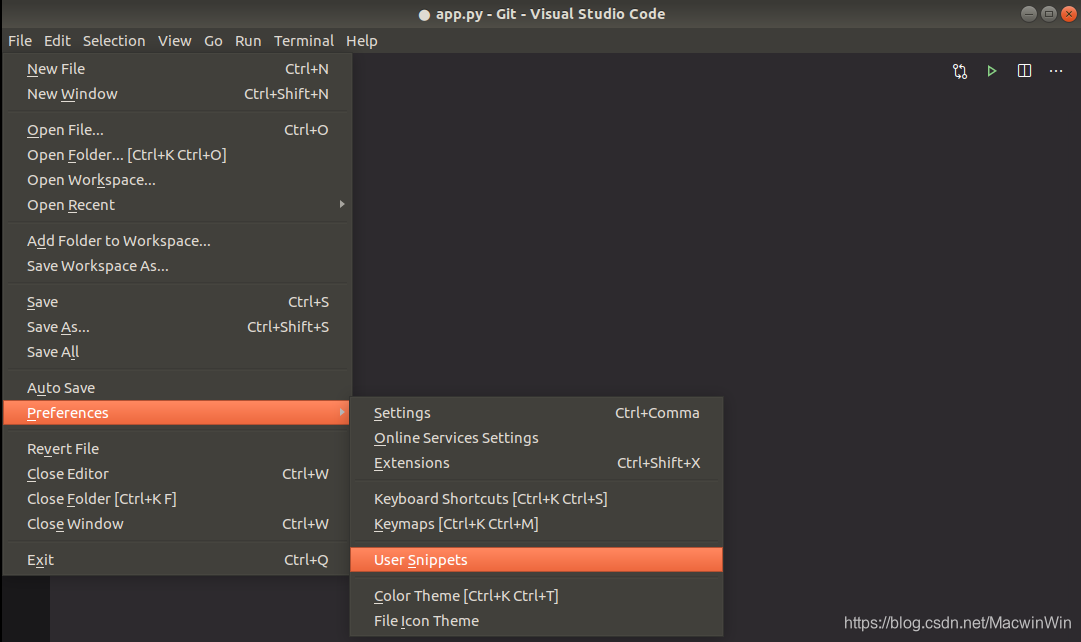Click the Open Changes compare icon
1081x642 pixels.
[x=960, y=71]
